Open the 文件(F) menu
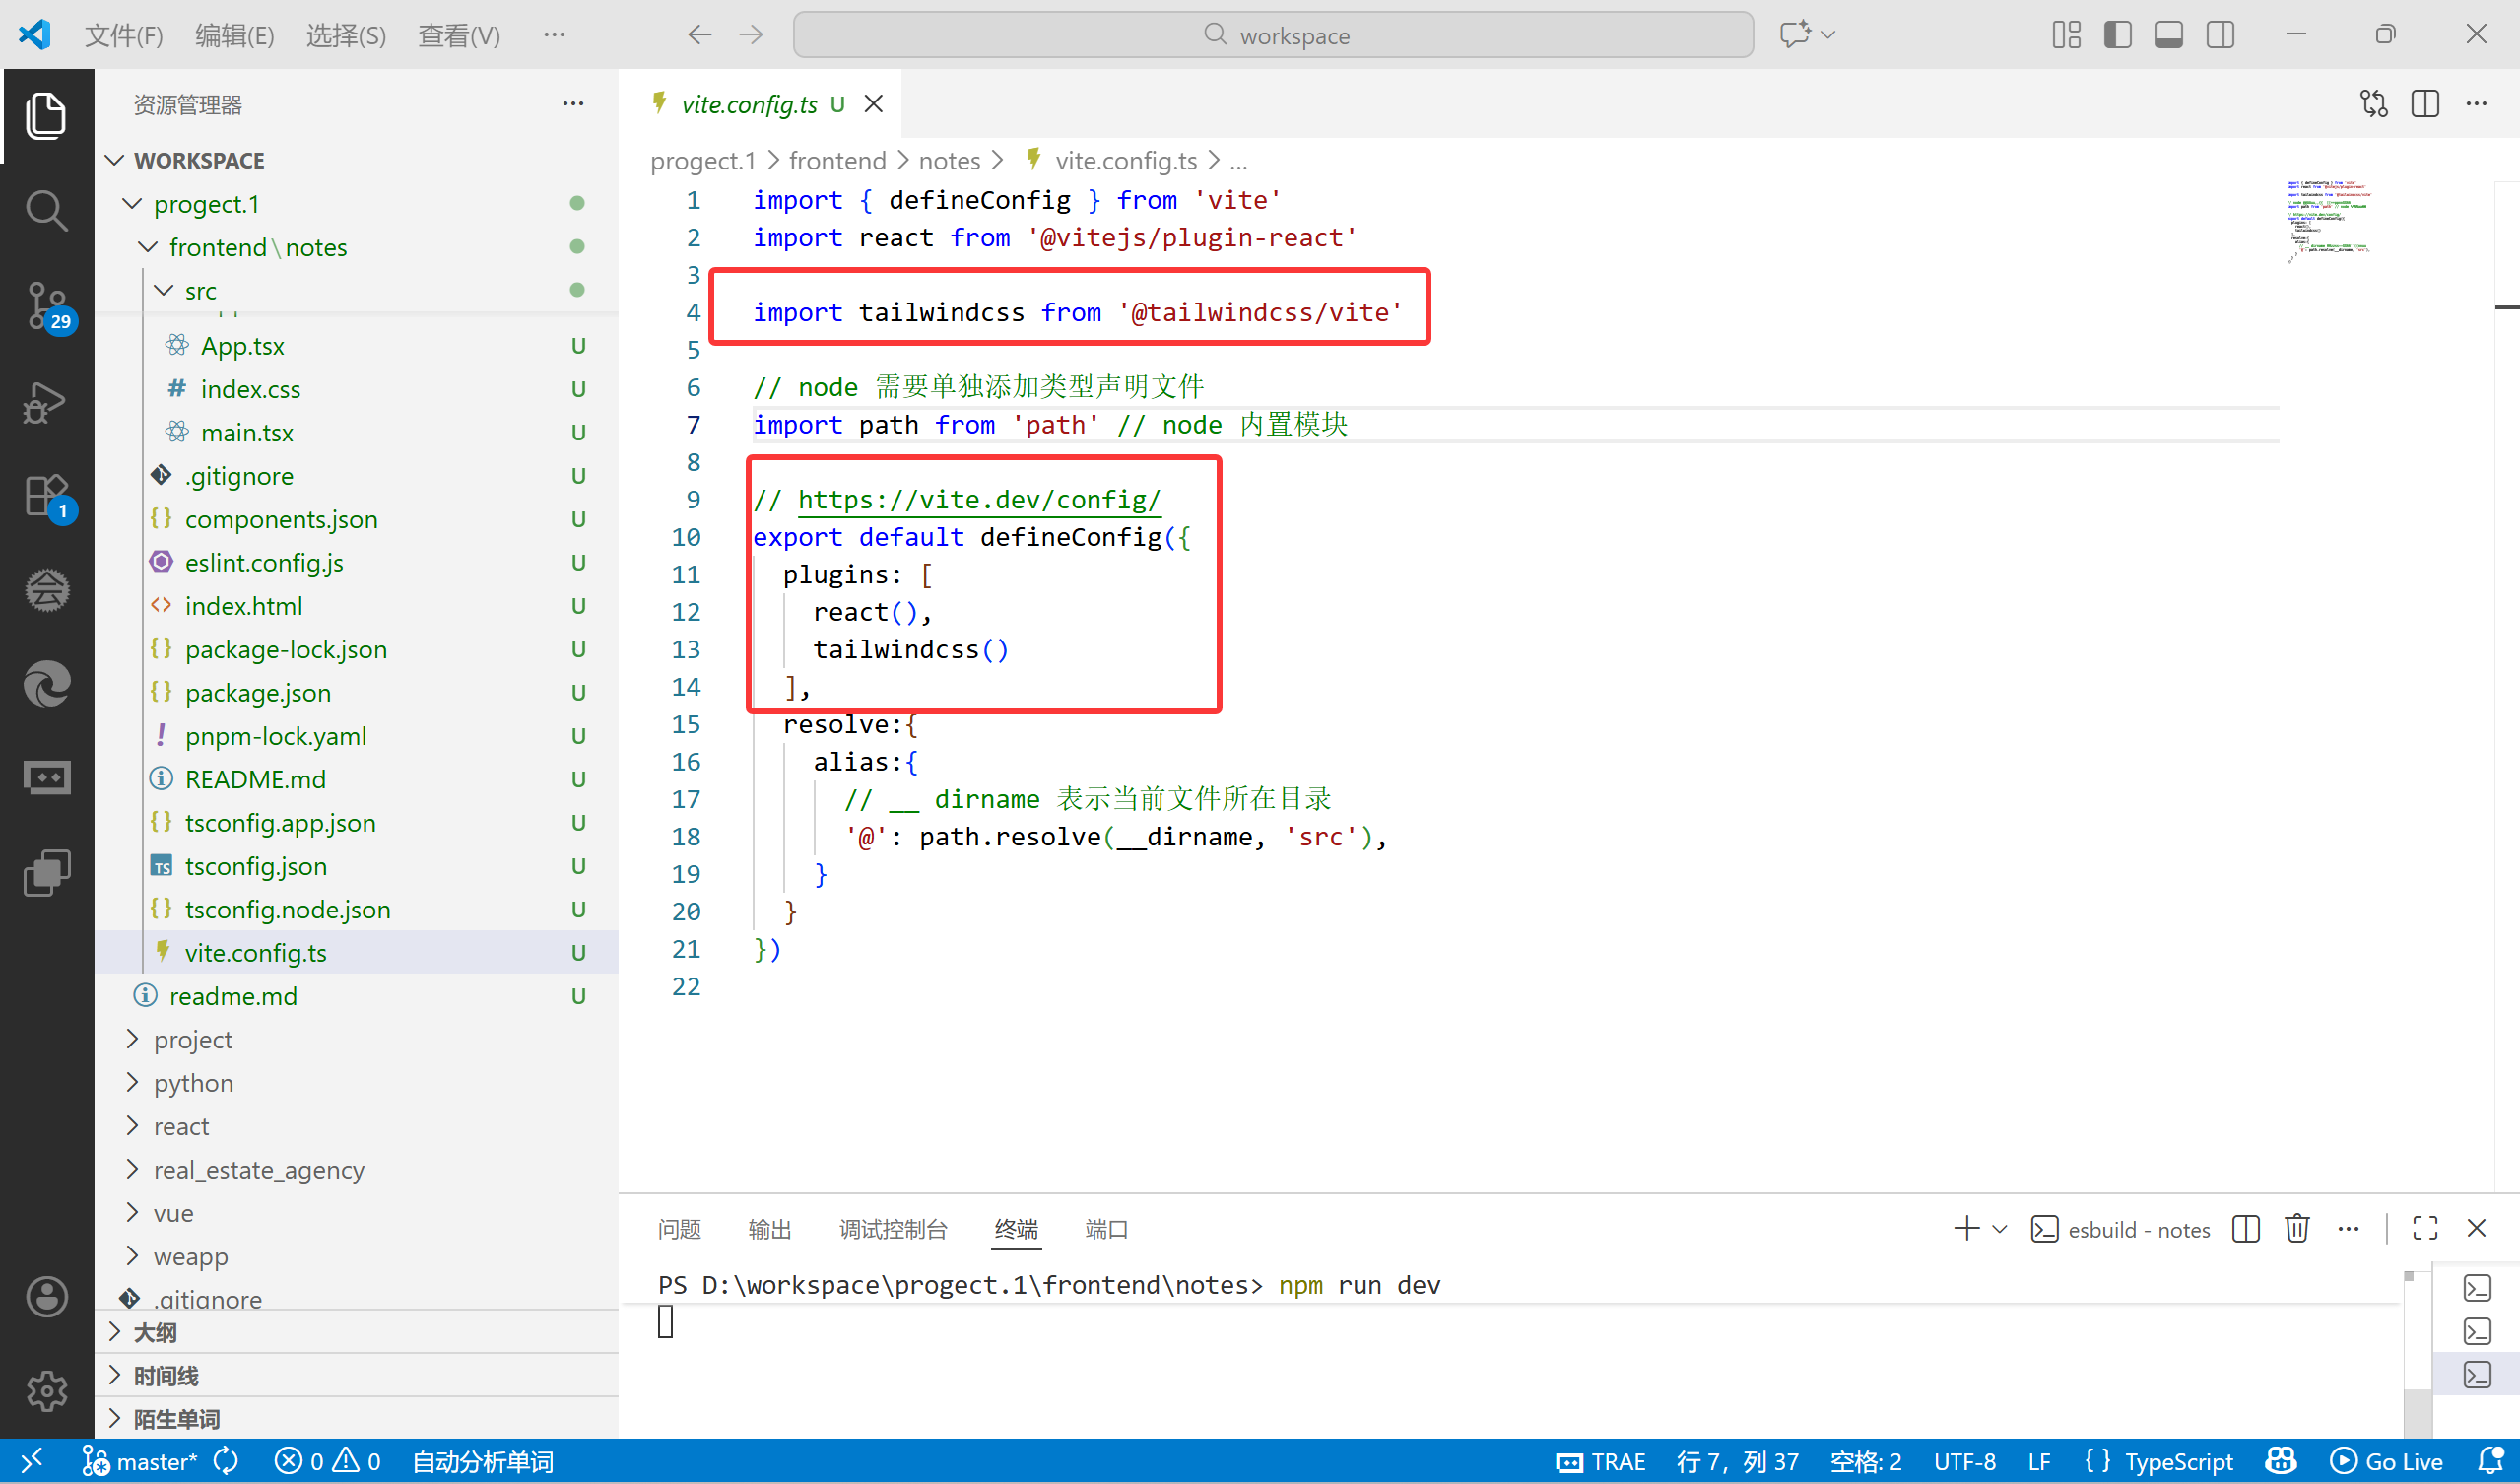Screen dimensions: 2520x1484 tap(123, 35)
